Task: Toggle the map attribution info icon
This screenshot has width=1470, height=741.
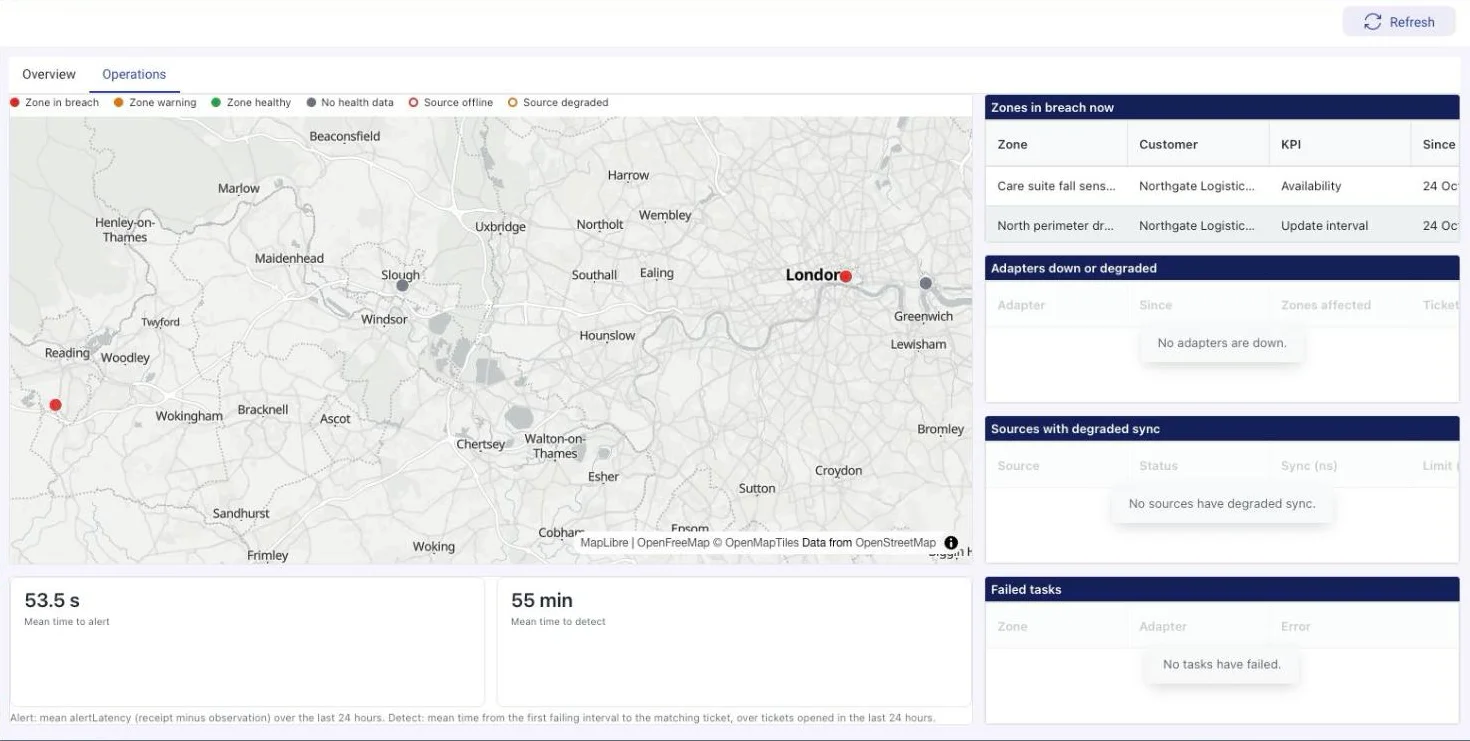Action: 951,543
